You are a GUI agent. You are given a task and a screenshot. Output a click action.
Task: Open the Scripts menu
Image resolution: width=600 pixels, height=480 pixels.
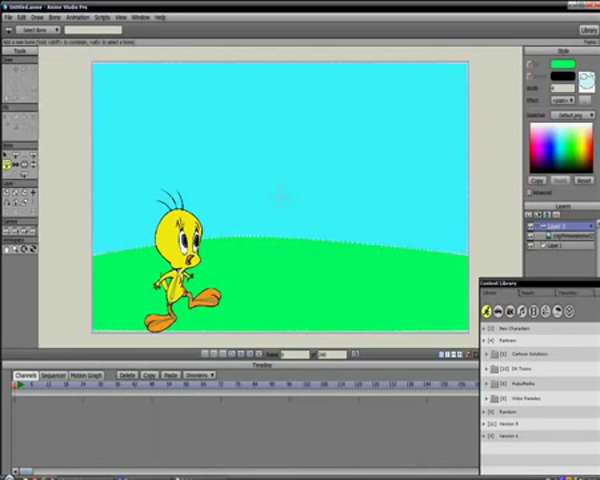point(102,18)
